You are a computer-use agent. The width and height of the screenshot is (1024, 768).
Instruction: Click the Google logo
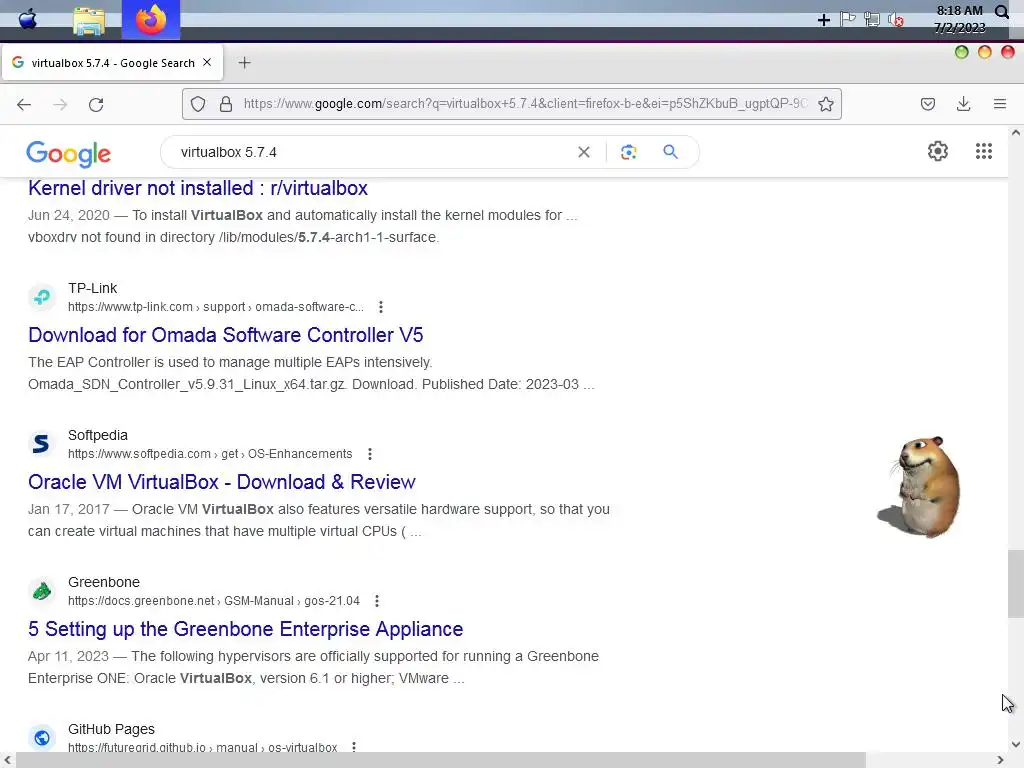click(69, 154)
